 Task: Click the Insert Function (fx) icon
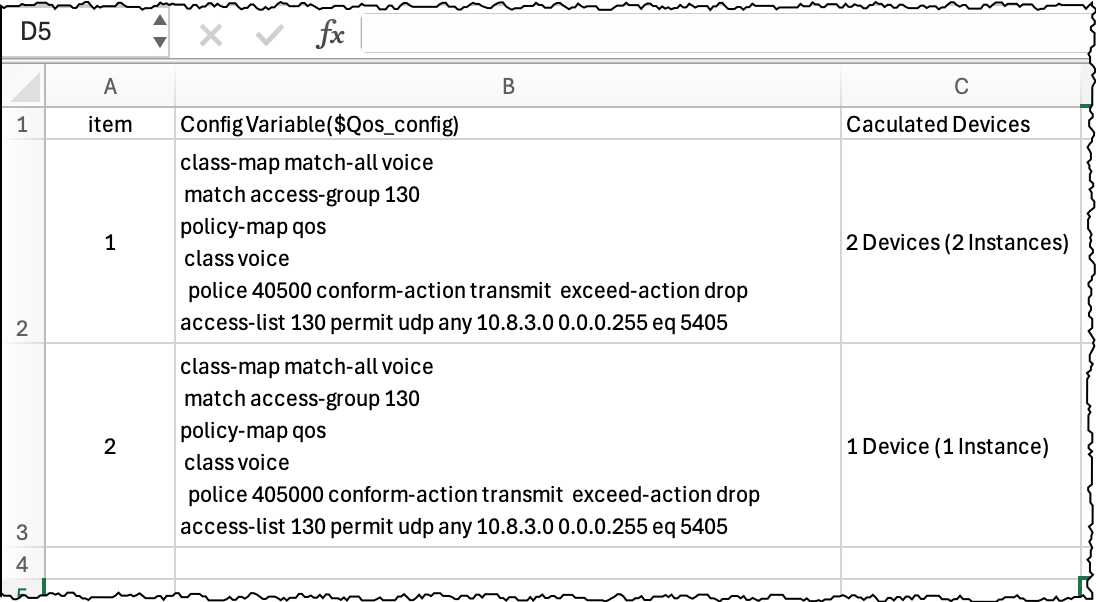[330, 33]
